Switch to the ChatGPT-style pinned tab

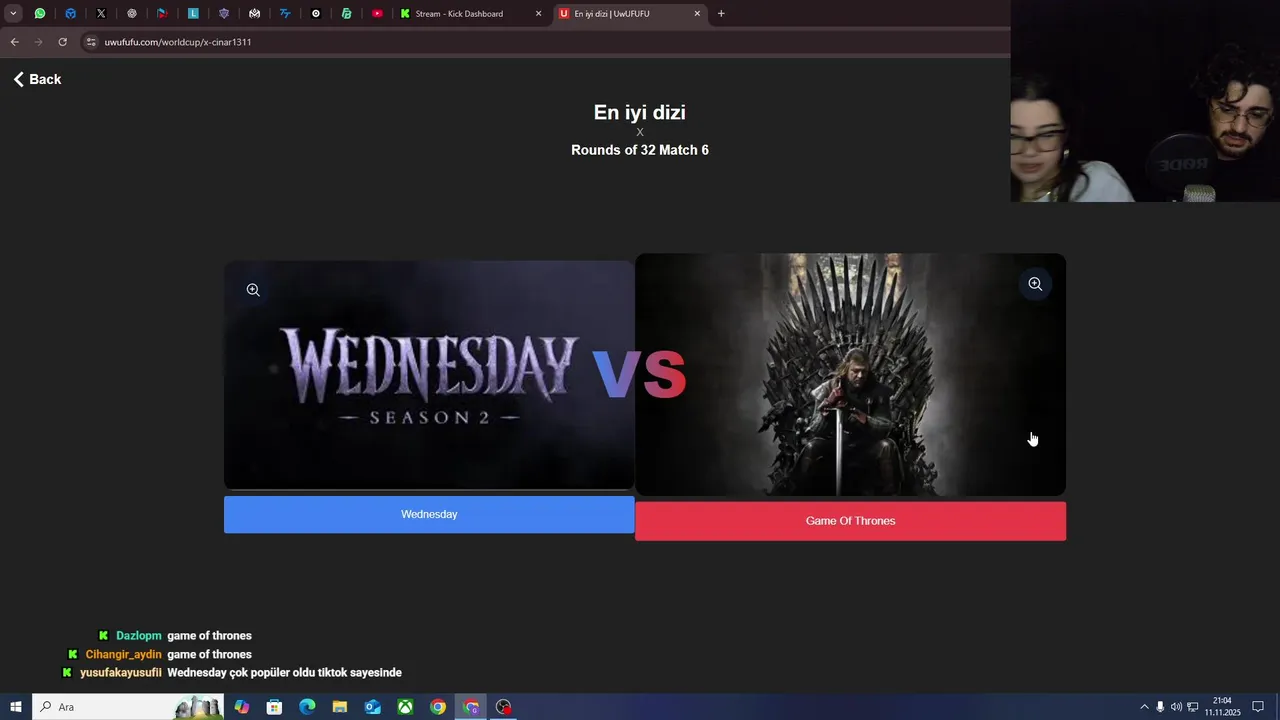click(132, 14)
